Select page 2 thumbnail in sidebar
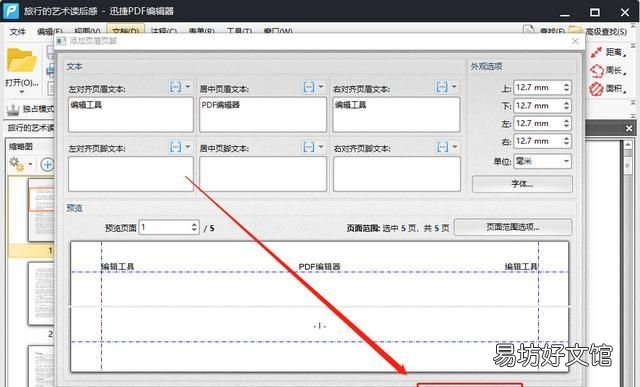640x387 pixels. tap(41, 294)
